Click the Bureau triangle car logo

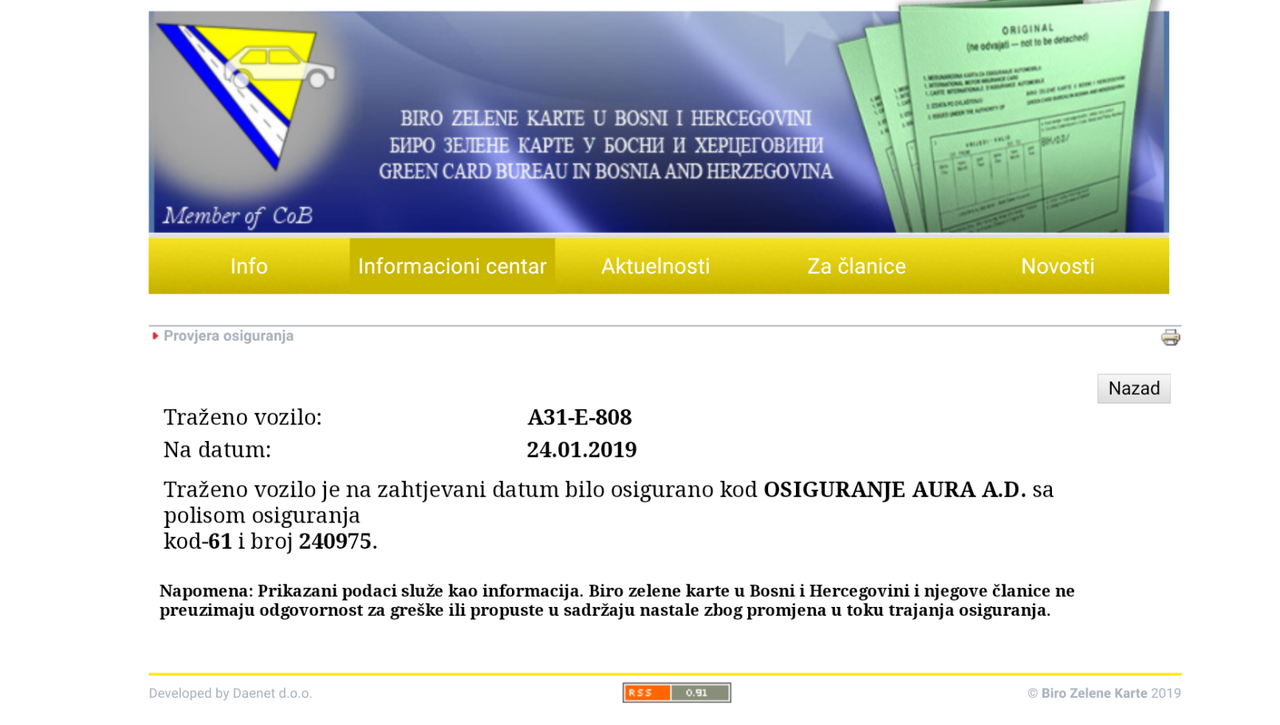point(245,95)
